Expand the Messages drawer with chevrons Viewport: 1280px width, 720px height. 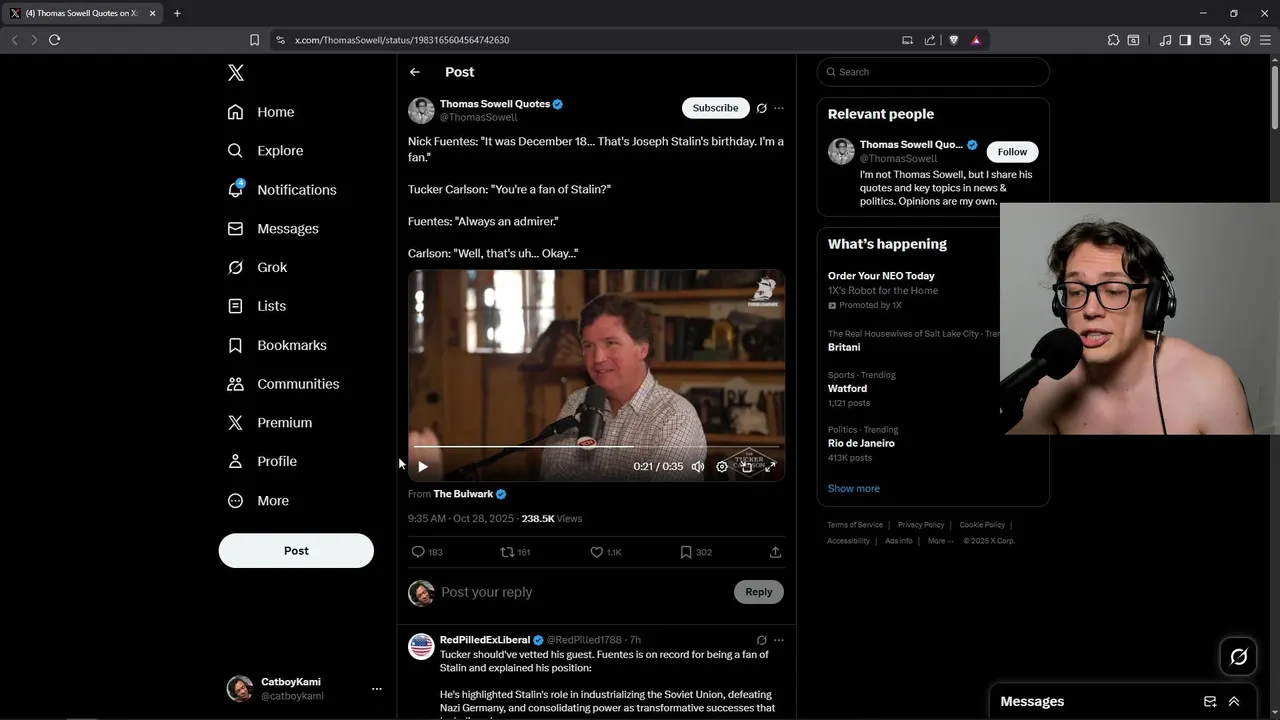click(x=1234, y=702)
